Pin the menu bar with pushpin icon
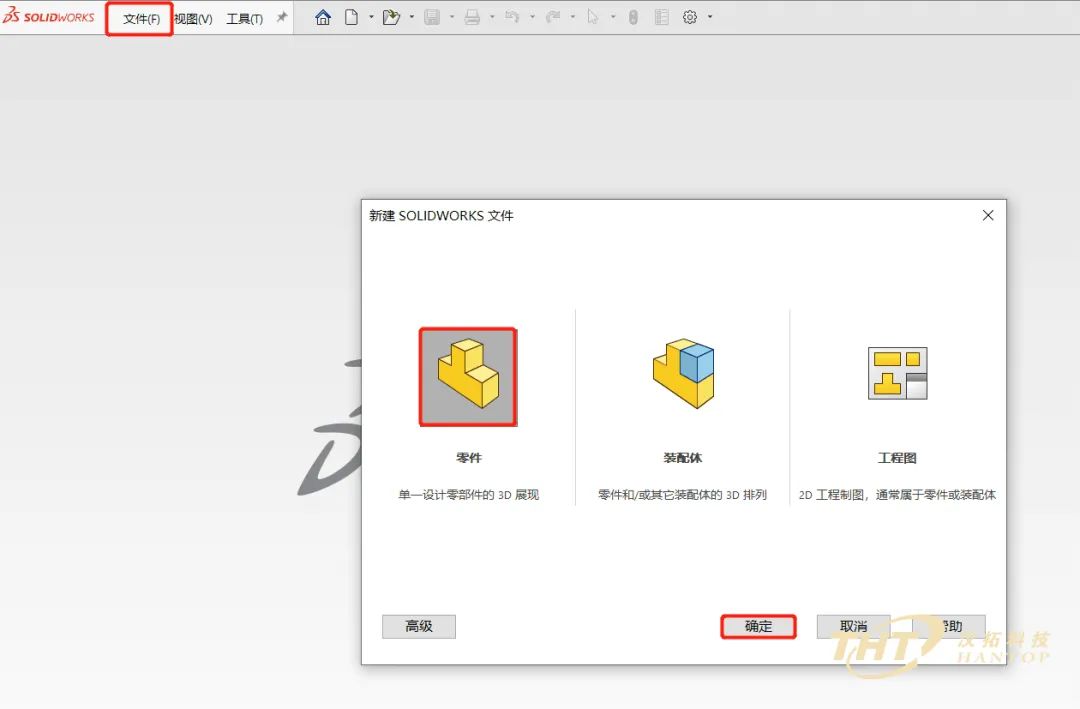The height and width of the screenshot is (709, 1080). pos(282,17)
